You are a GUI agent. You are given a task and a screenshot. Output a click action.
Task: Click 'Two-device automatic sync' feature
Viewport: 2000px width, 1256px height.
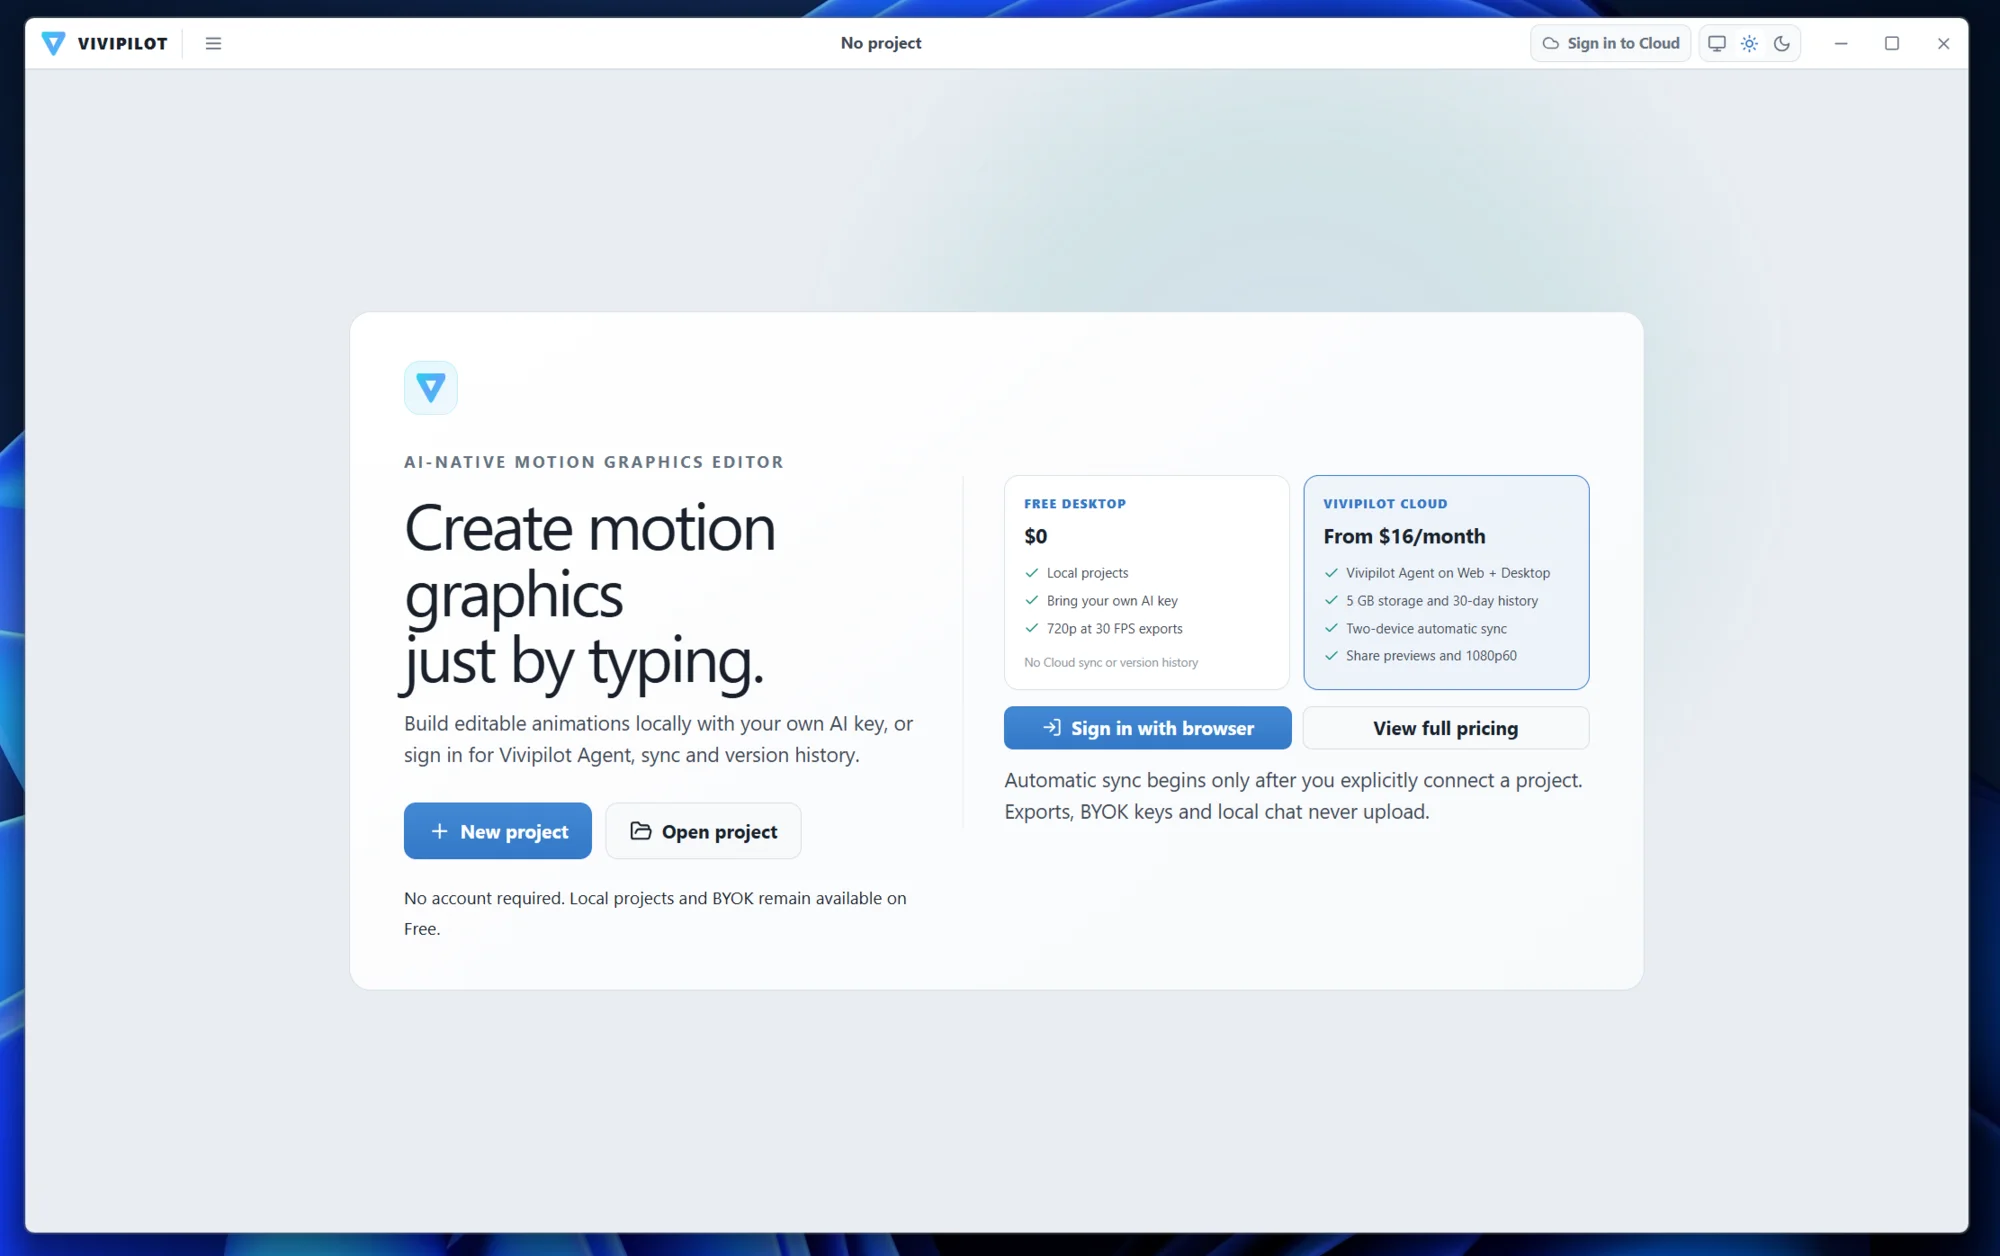tap(1426, 629)
